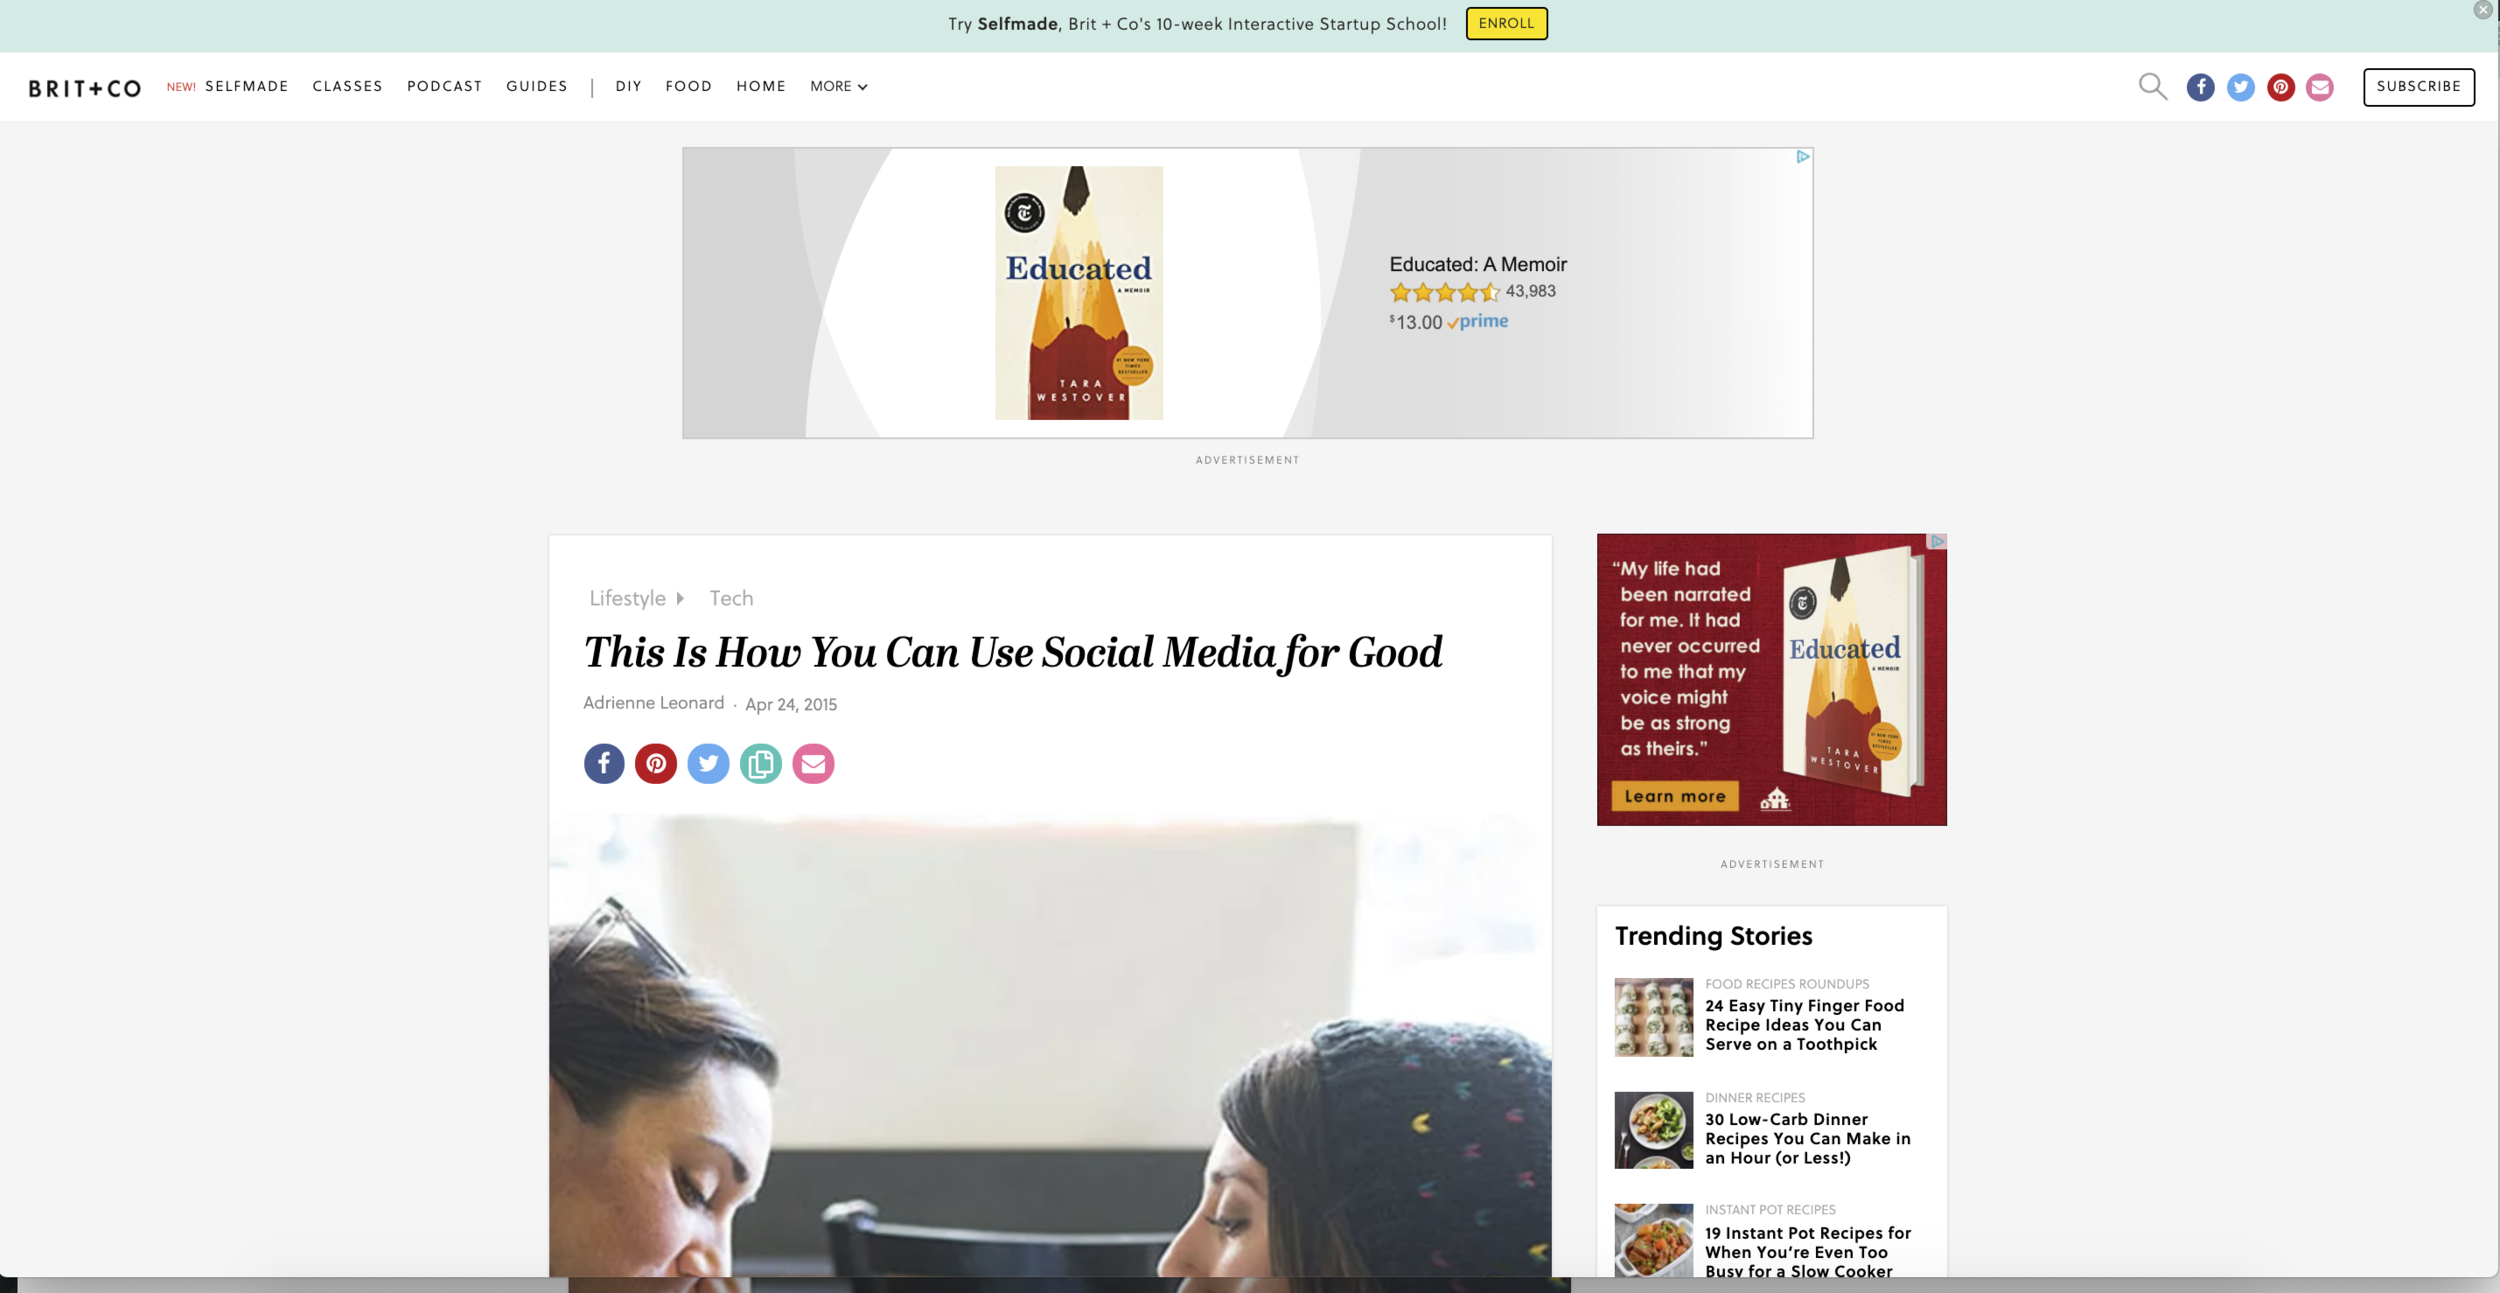
Task: Open the CLASSES menu item
Action: pos(347,86)
